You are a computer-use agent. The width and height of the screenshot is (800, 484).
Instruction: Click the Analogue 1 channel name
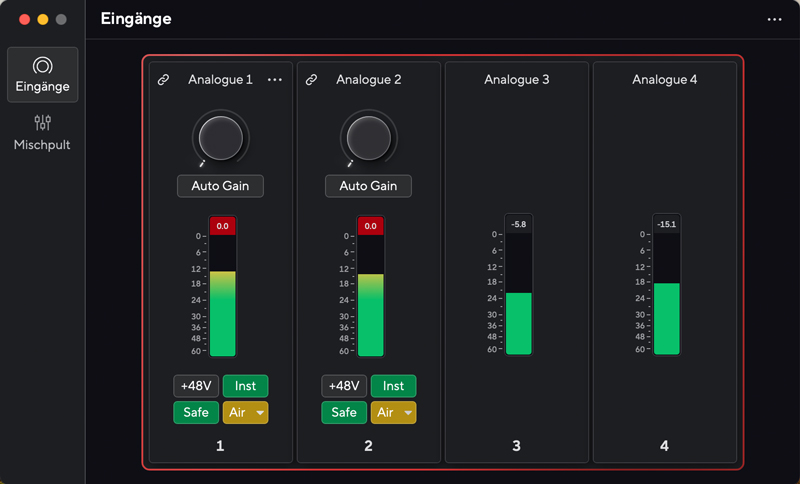click(220, 80)
